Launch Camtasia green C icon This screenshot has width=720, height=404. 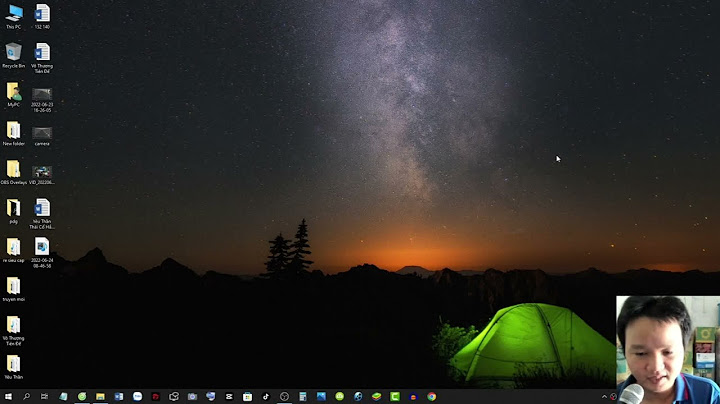pos(395,397)
